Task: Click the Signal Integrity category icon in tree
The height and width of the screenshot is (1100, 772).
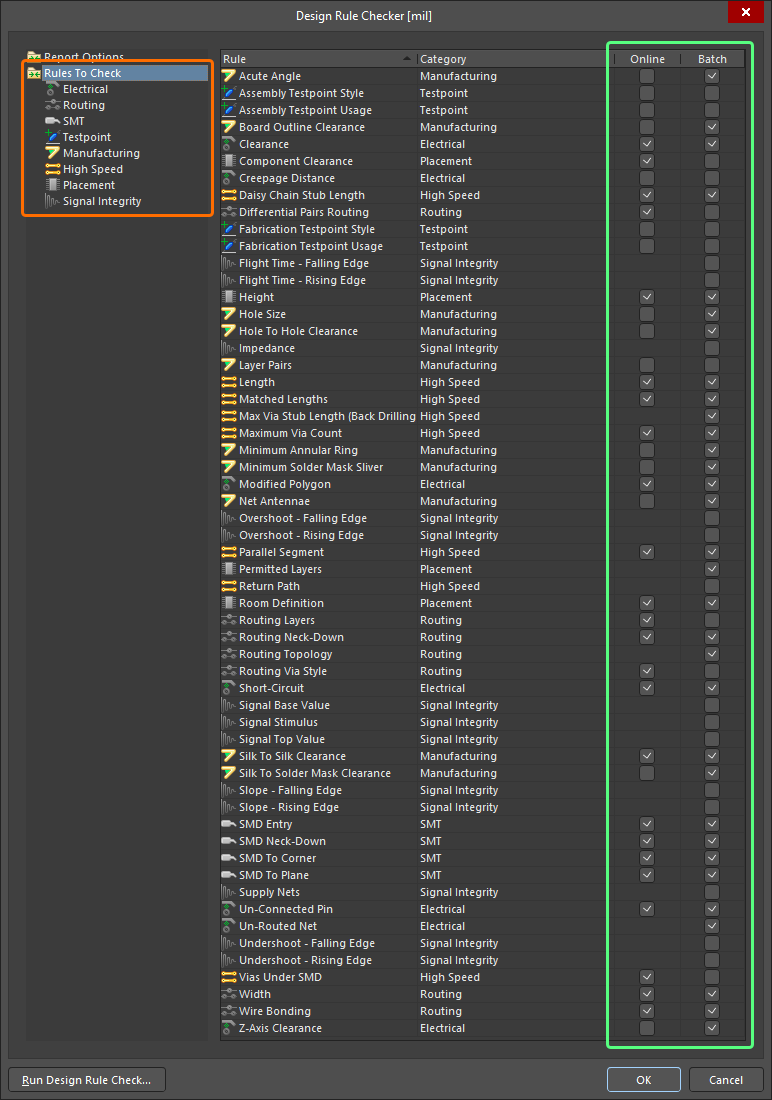Action: click(52, 201)
